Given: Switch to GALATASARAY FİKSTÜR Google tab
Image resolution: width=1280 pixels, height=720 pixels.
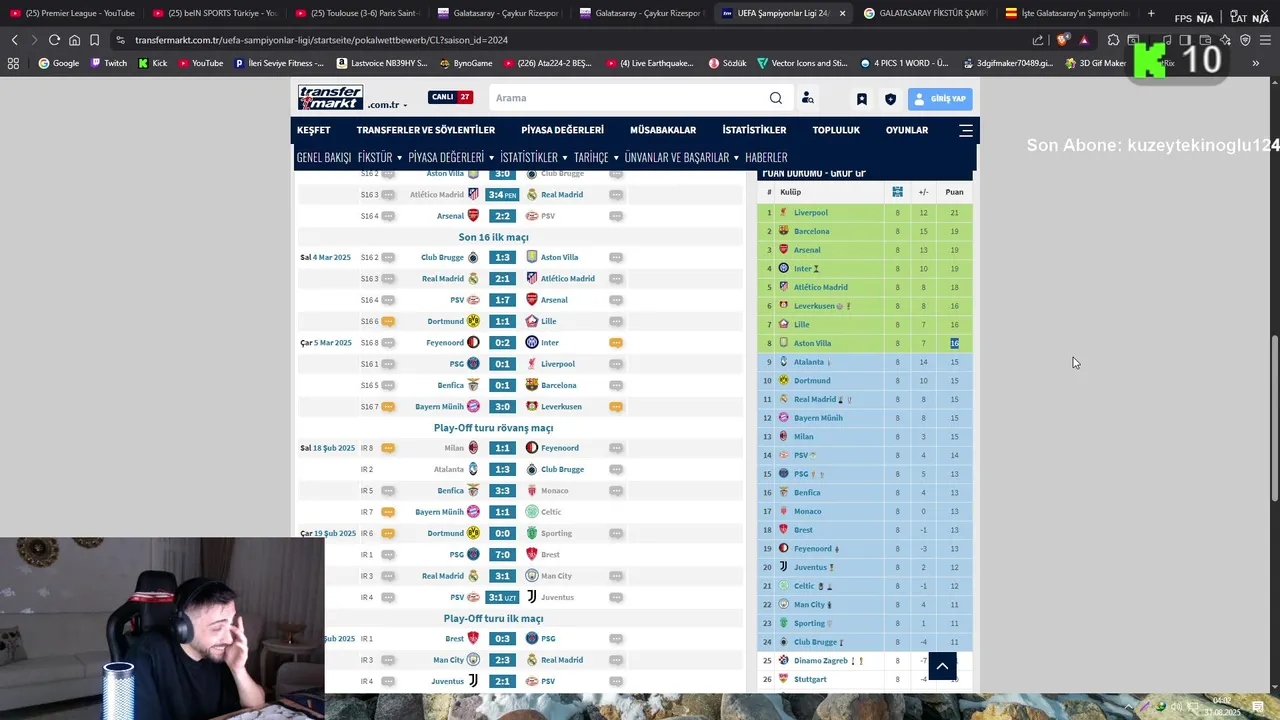Looking at the screenshot, I should (927, 13).
